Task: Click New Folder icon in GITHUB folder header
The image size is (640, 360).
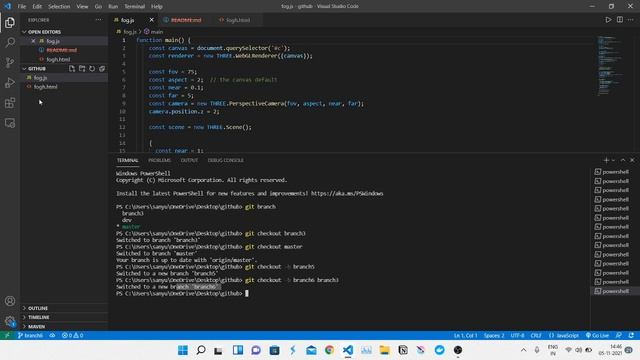Action: (x=82, y=69)
